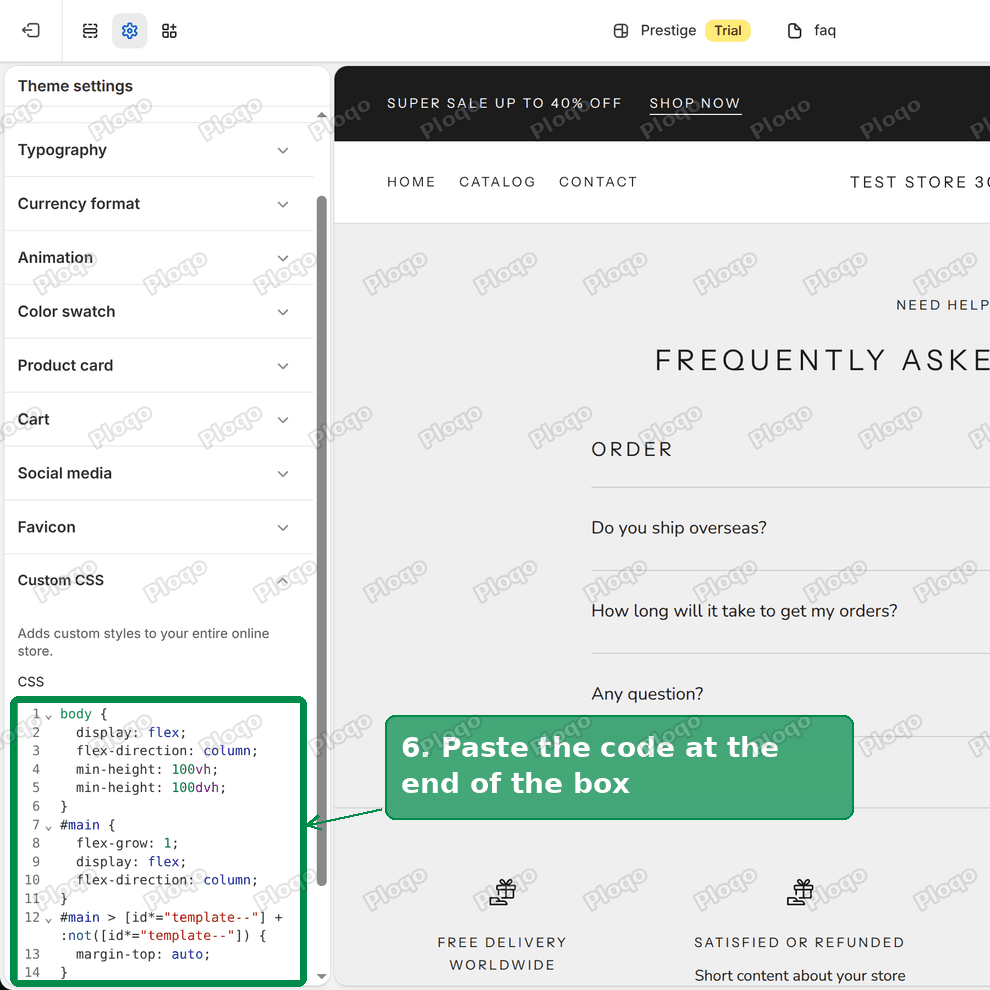
Task: Click the Prestige theme layout icon
Action: pyautogui.click(x=621, y=30)
